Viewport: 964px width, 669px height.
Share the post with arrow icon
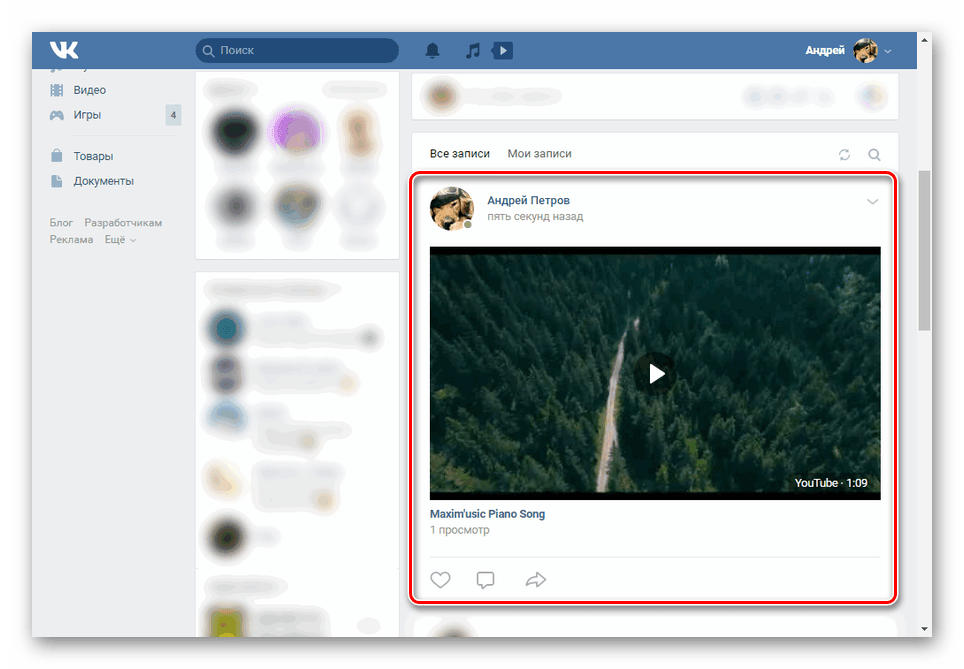(x=535, y=579)
